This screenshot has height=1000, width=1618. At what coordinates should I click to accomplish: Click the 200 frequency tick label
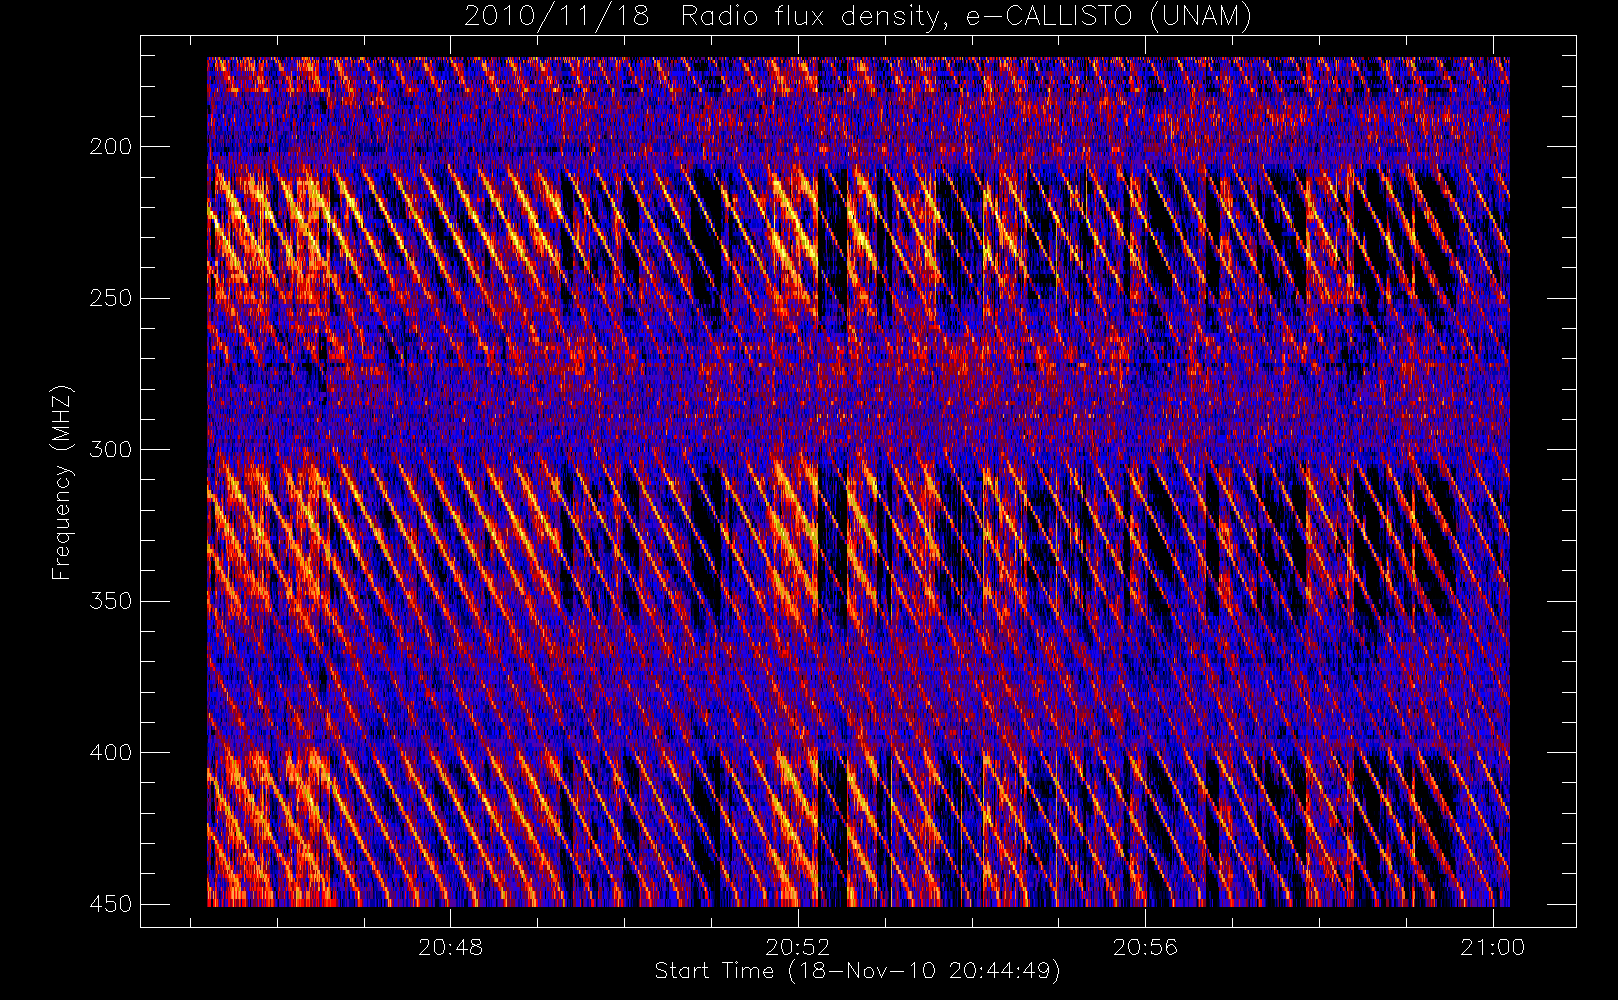[110, 147]
